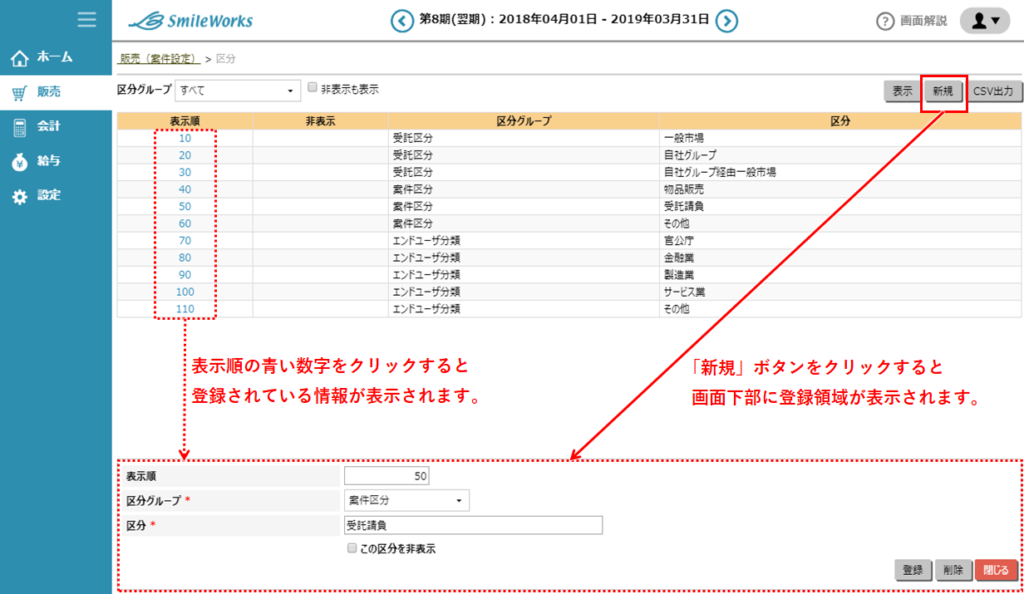Expand the 区分グループ filter dropdown

tap(238, 90)
